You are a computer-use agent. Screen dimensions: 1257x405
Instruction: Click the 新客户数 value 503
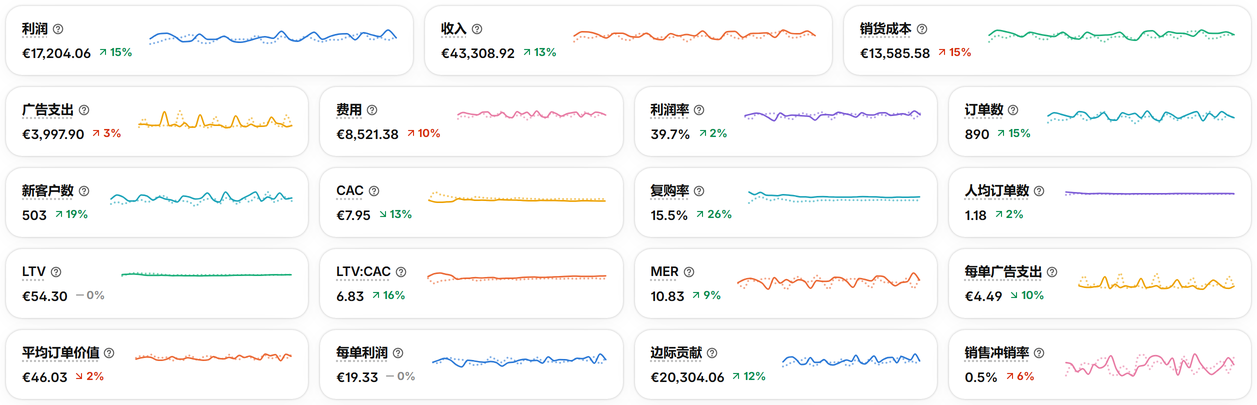[34, 215]
